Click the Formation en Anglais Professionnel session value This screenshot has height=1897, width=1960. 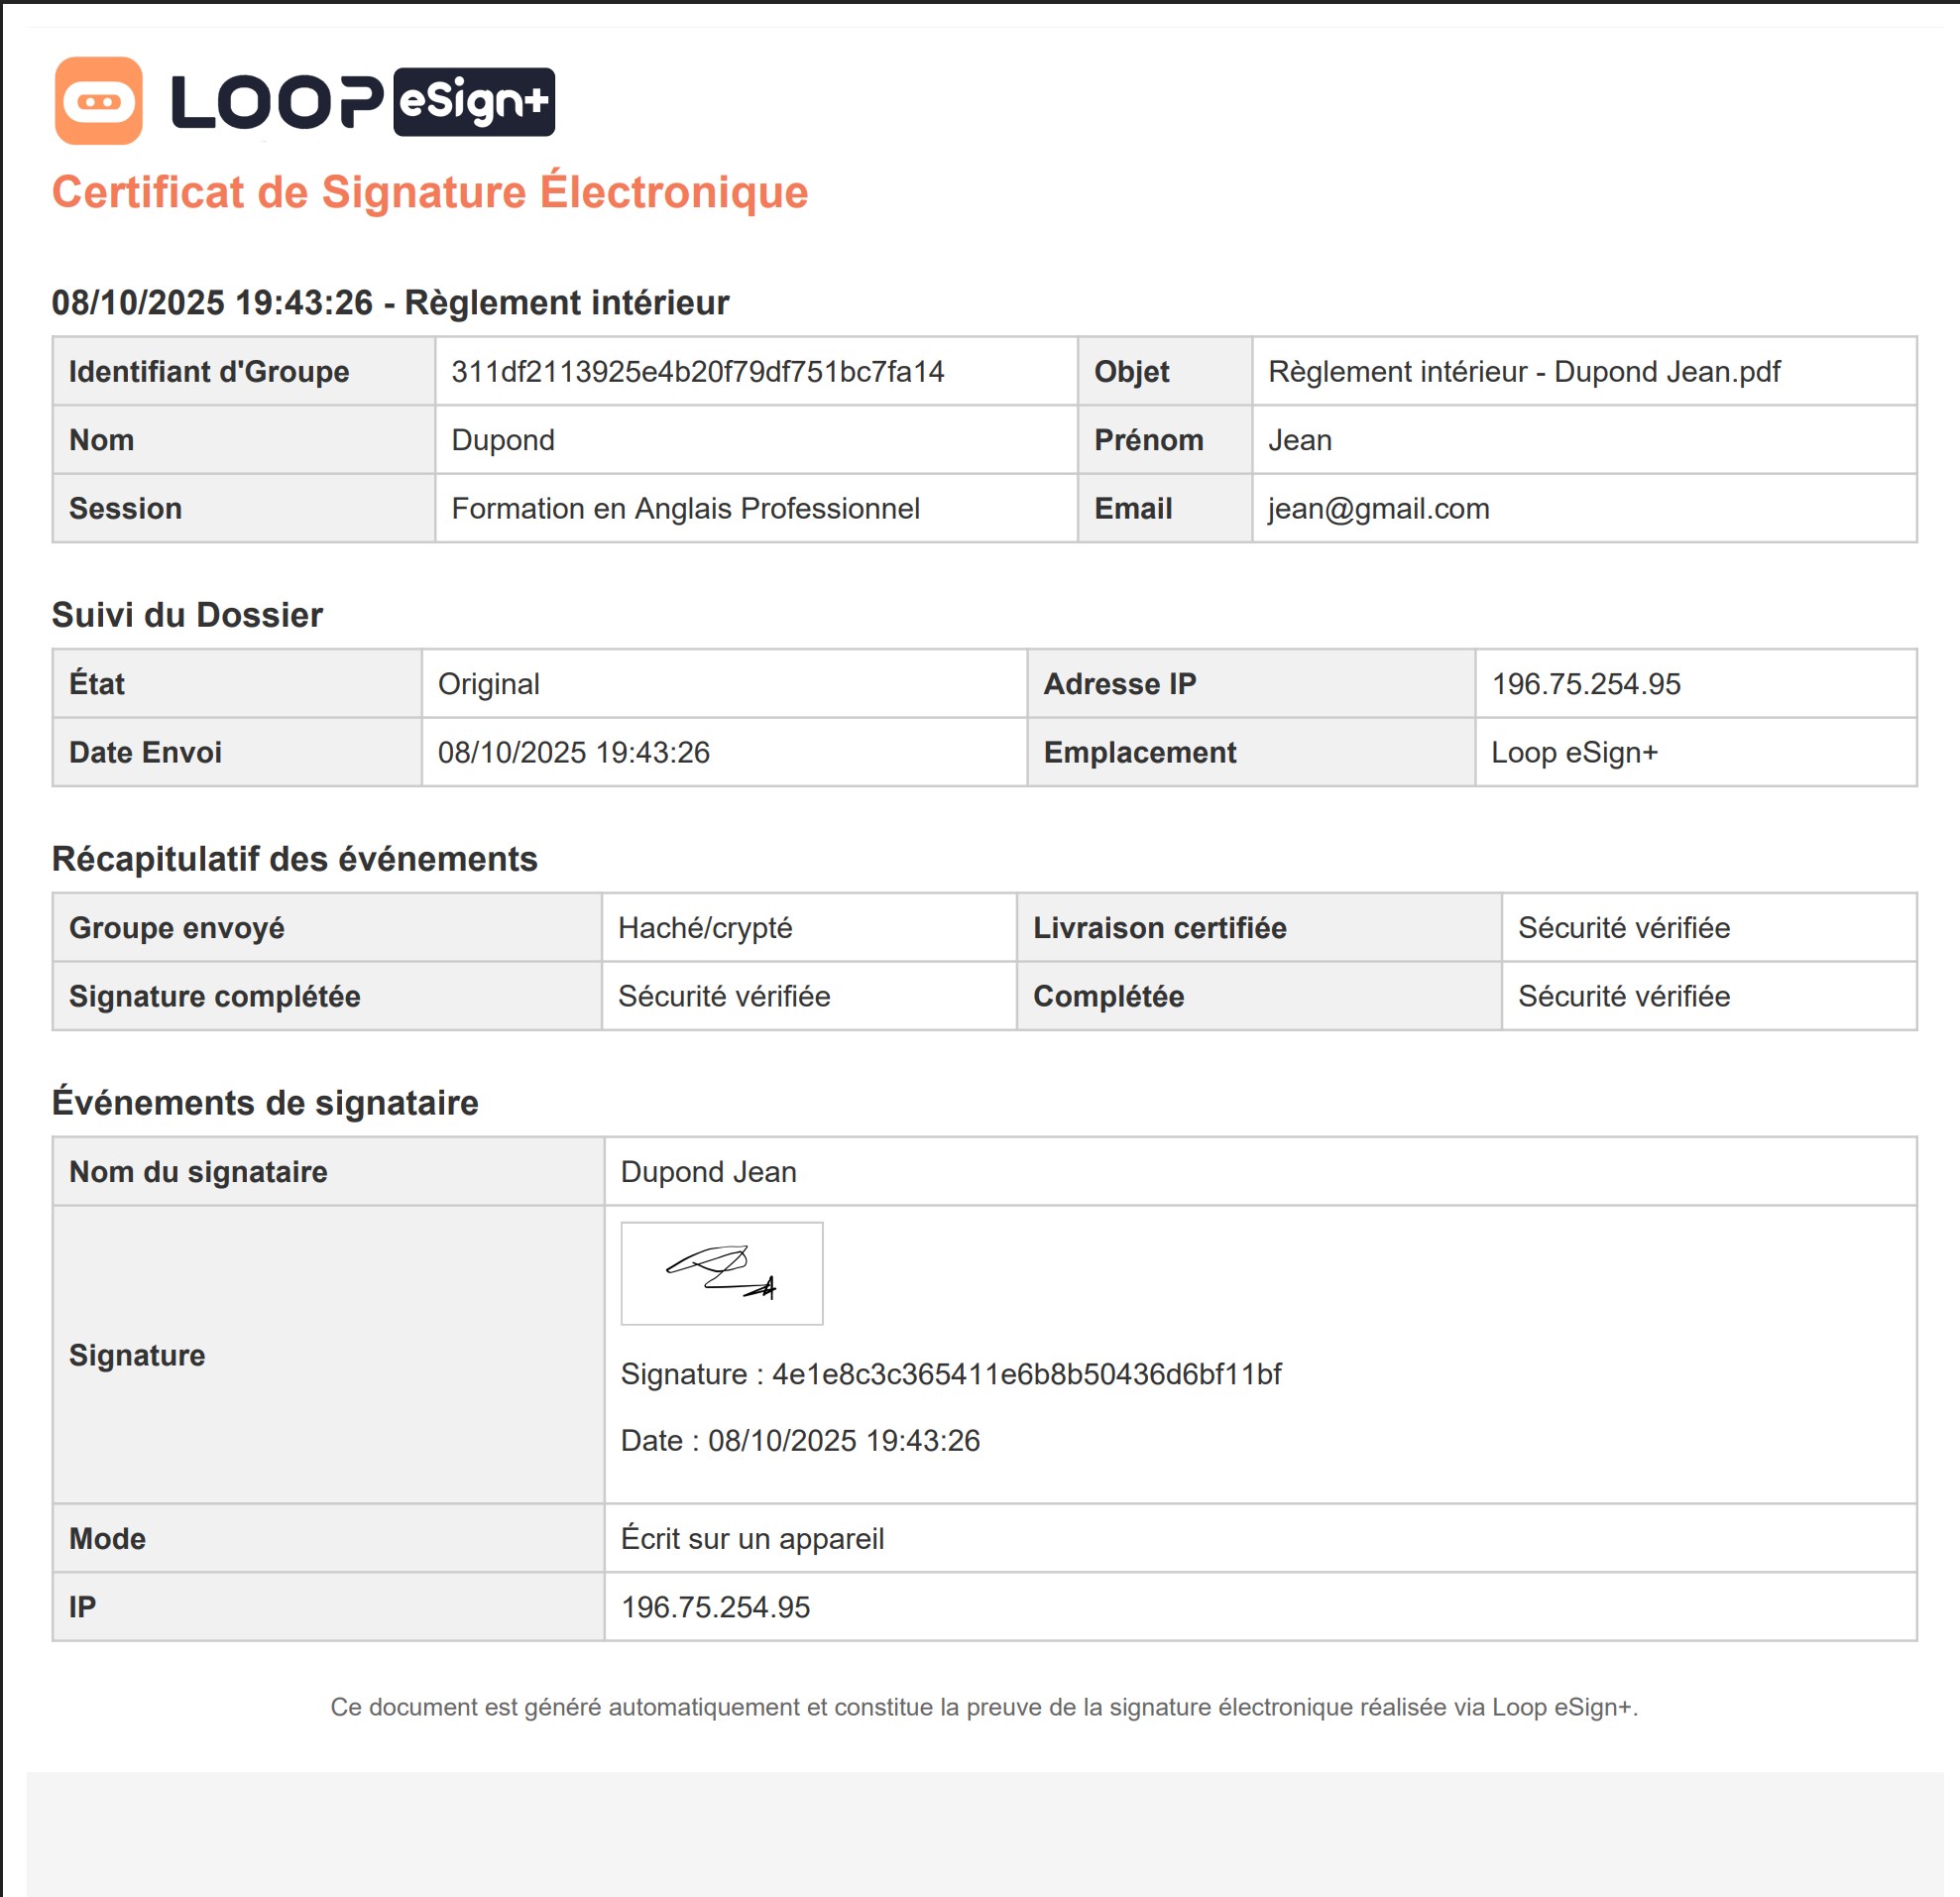(x=685, y=508)
